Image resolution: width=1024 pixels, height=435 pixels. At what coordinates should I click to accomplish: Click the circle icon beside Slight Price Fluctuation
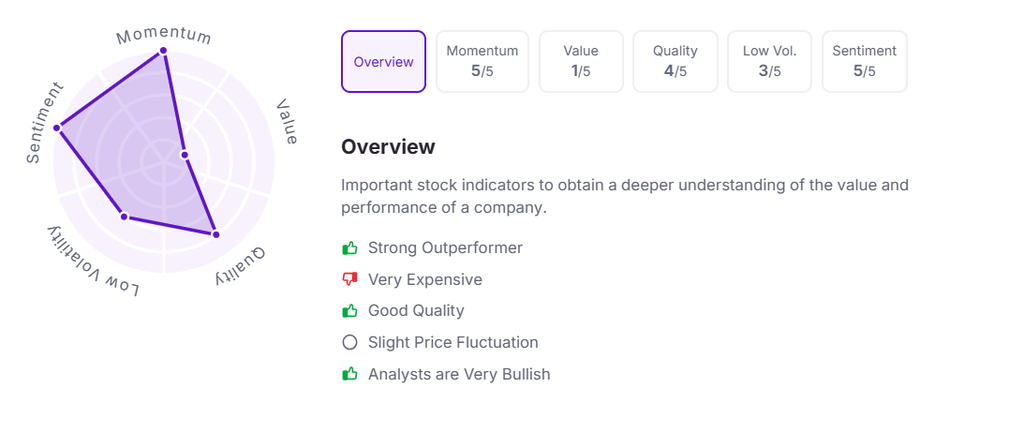[x=350, y=342]
